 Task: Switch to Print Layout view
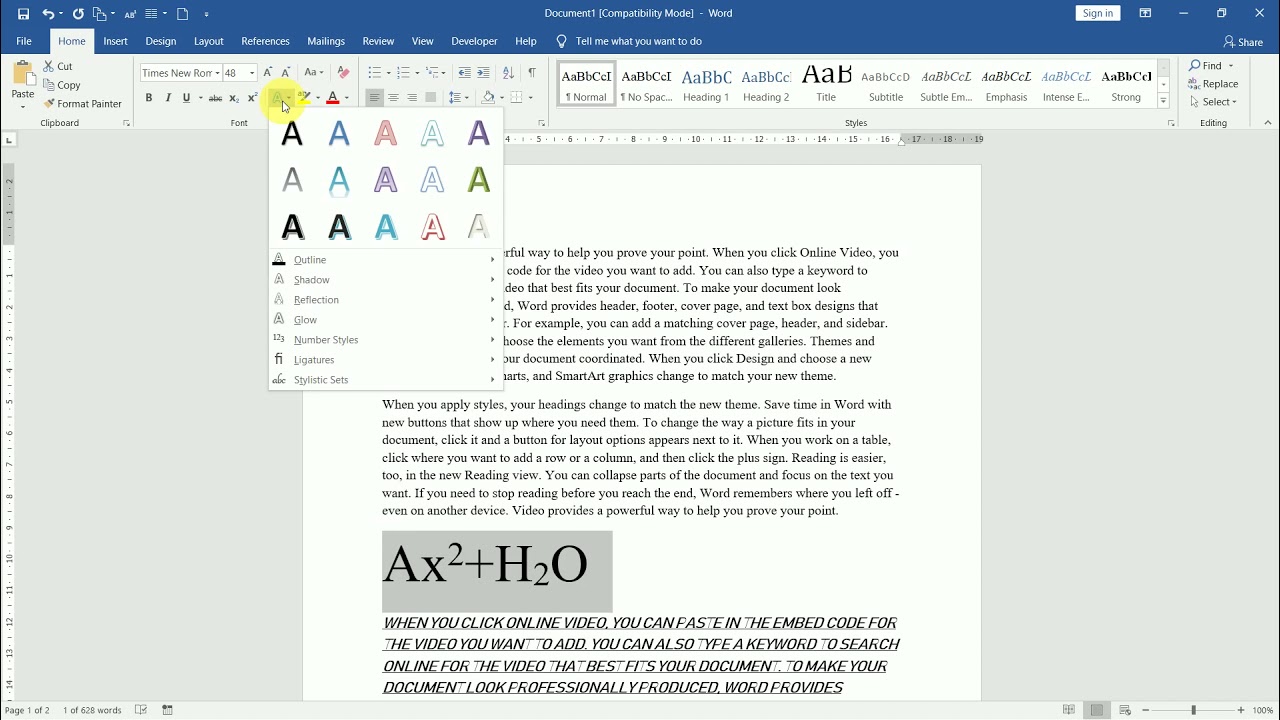(1097, 710)
